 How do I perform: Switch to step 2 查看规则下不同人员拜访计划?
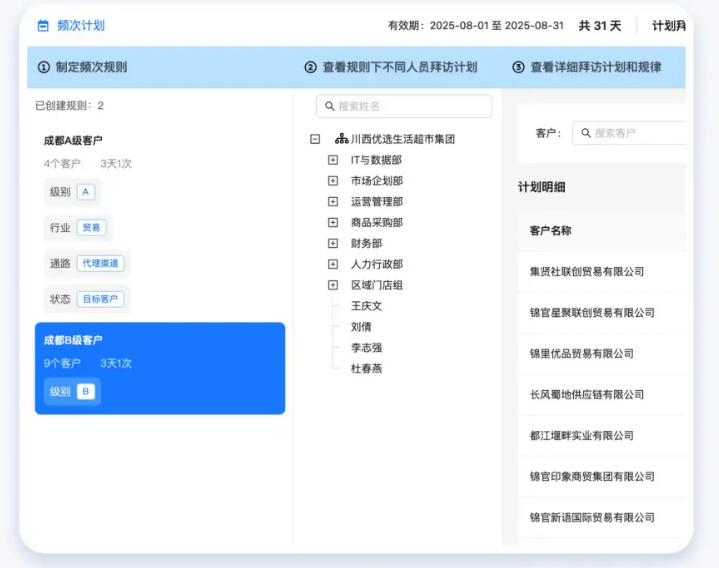click(390, 68)
